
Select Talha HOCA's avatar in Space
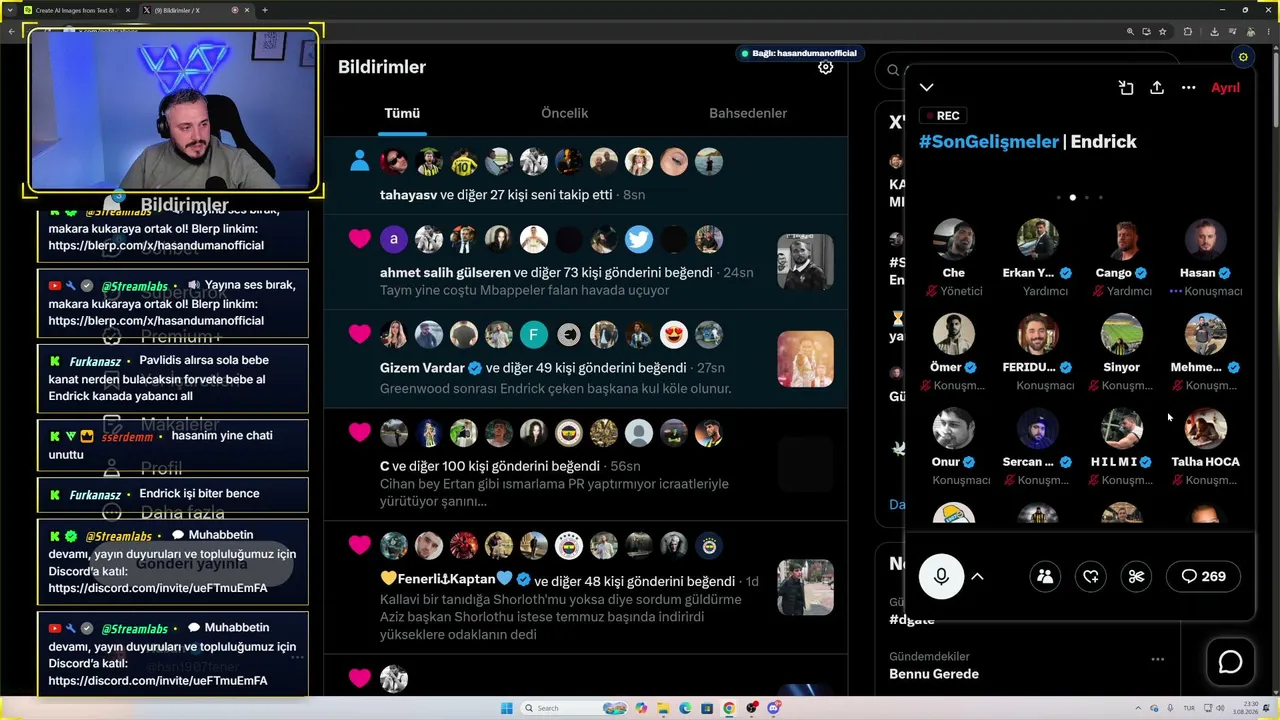point(1205,430)
